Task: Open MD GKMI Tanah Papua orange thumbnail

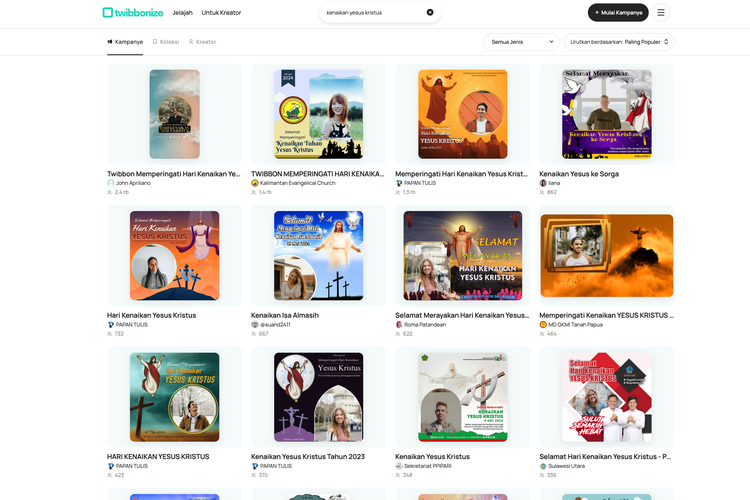Action: point(607,256)
